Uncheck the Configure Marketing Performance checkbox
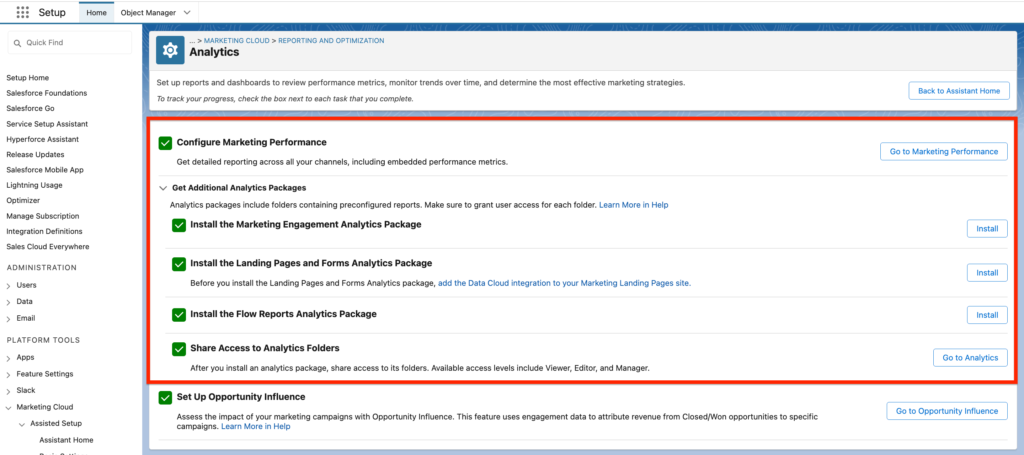Screen dimensions: 1024x455 [165, 143]
